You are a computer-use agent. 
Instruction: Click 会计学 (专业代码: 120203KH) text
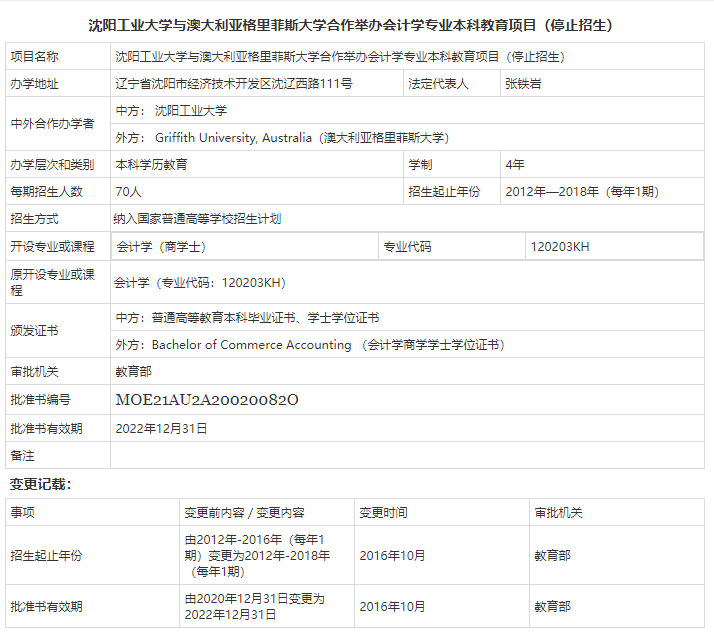(199, 283)
